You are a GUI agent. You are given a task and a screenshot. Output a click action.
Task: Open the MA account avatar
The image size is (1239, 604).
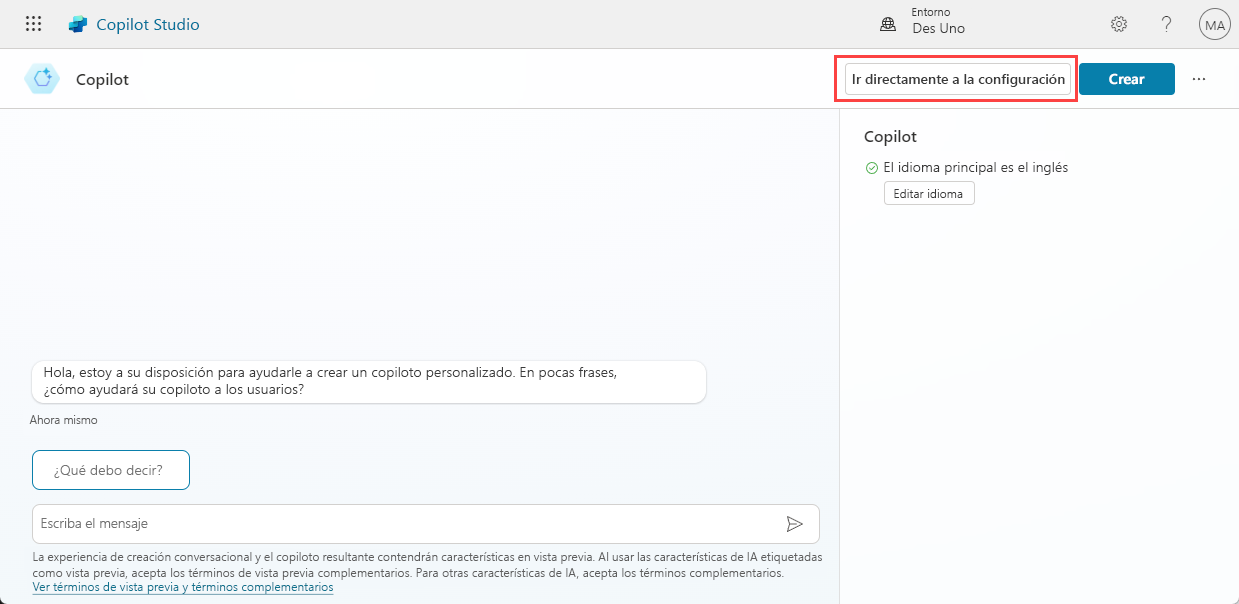[1214, 24]
